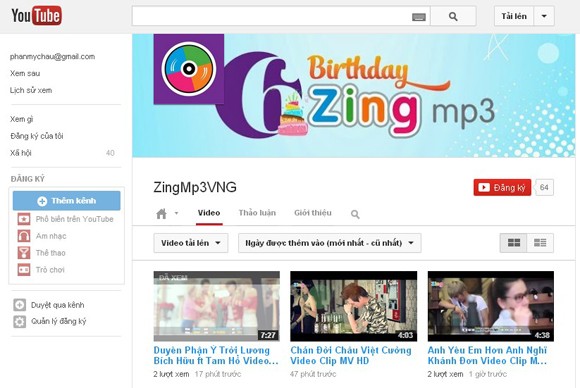
Task: Click the Âm nhạc headphones icon
Action: point(24,236)
